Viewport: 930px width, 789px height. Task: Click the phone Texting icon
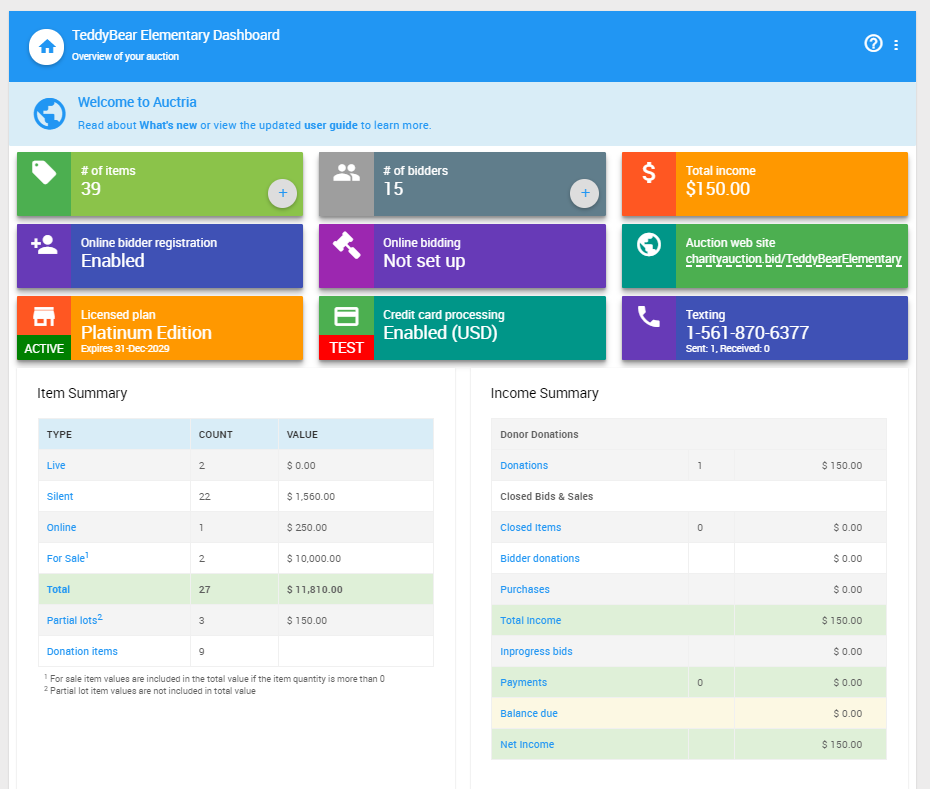pos(649,317)
